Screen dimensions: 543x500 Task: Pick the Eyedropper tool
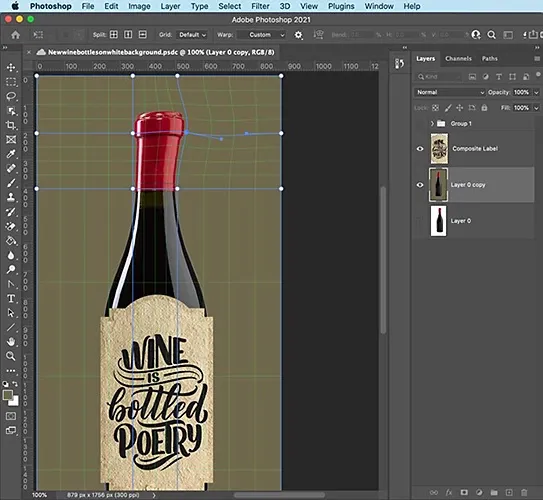point(11,154)
